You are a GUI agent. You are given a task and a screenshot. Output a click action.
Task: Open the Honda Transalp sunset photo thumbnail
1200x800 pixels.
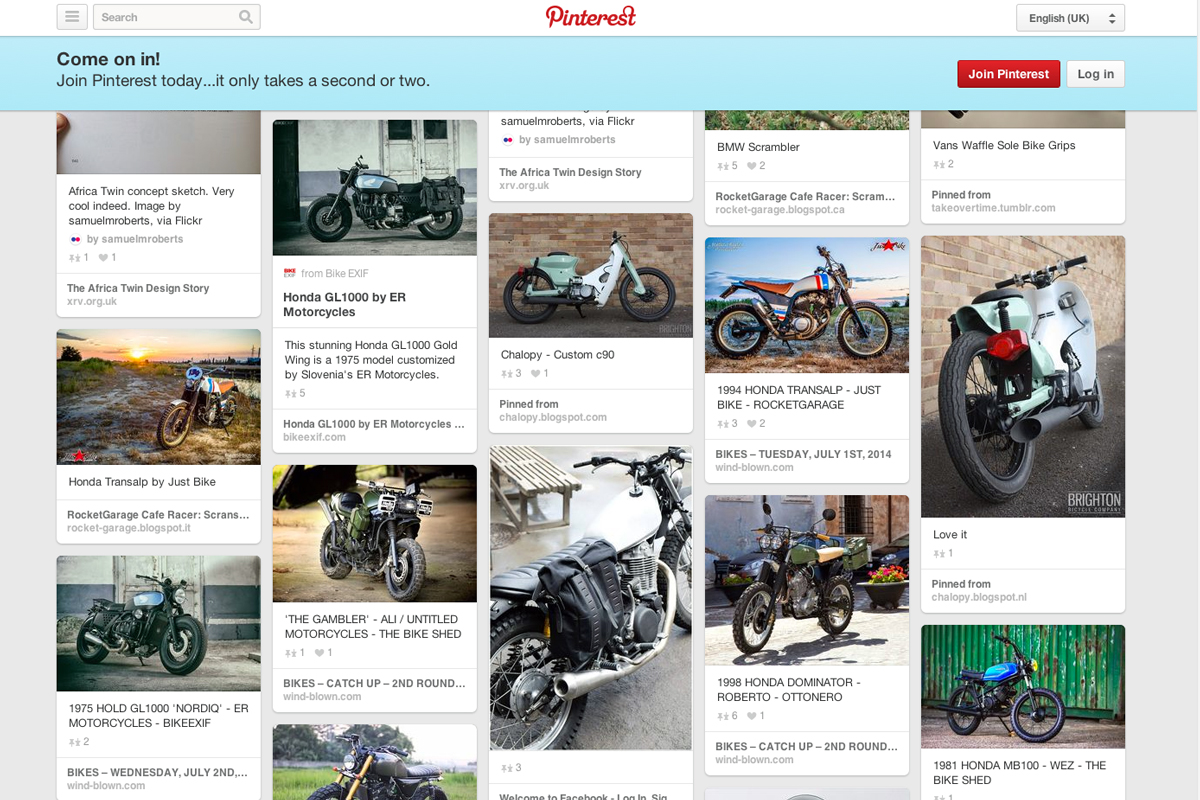pyautogui.click(x=159, y=397)
